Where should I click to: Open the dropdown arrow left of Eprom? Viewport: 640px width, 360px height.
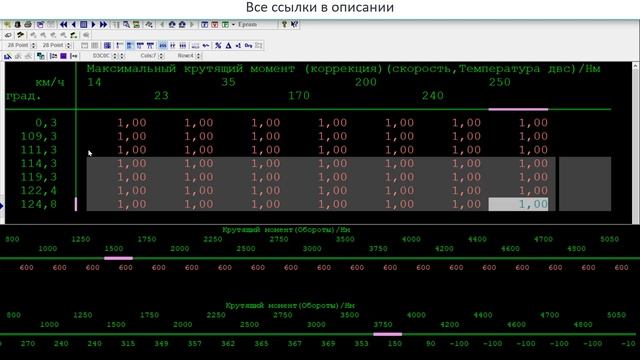point(233,24)
